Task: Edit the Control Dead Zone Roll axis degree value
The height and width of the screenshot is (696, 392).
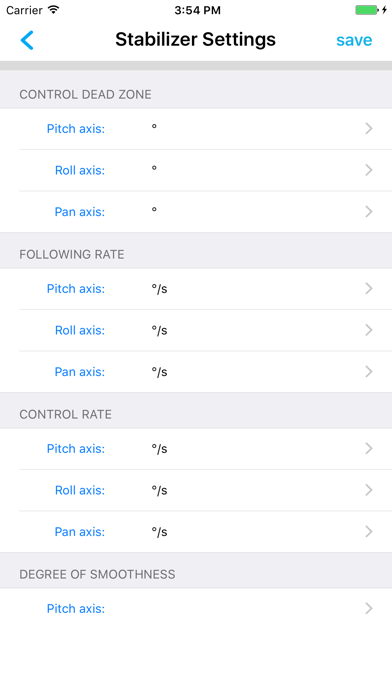Action: point(154,169)
